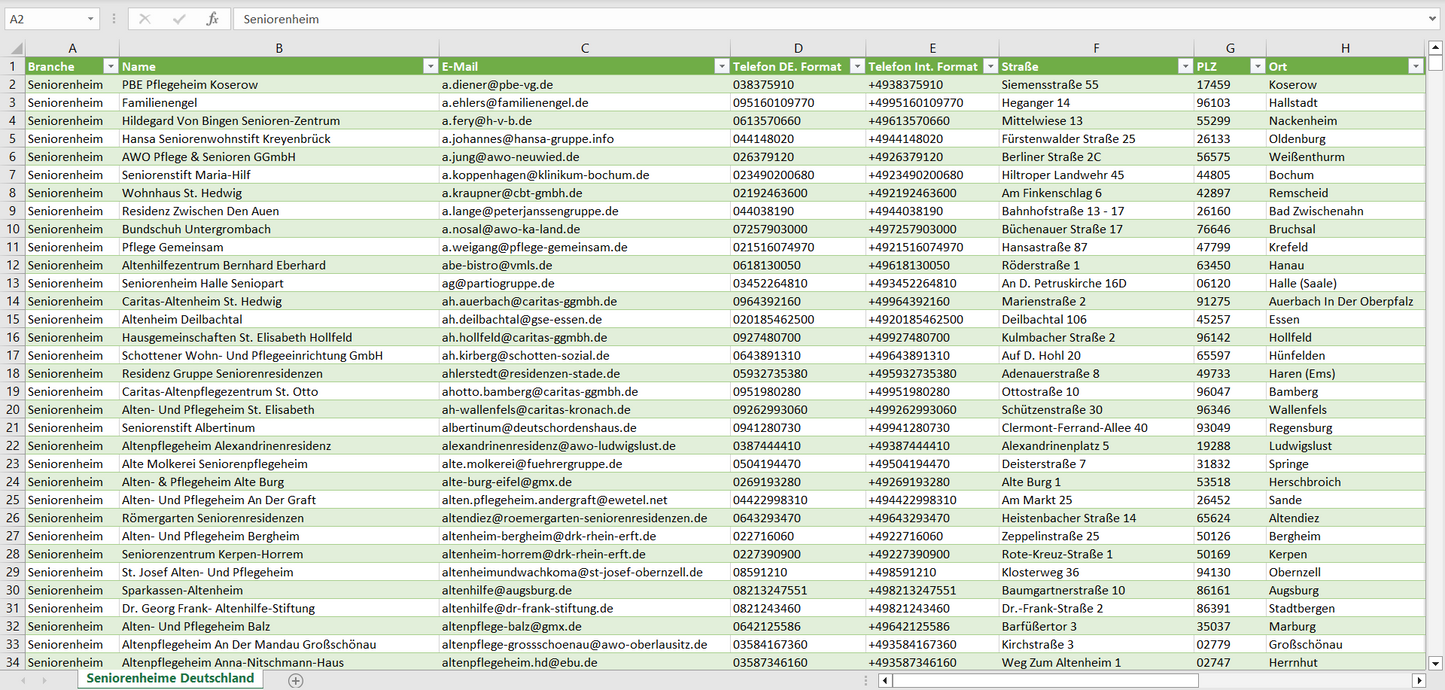
Task: Open the Name Box dropdown arrow
Action: [x=91, y=19]
